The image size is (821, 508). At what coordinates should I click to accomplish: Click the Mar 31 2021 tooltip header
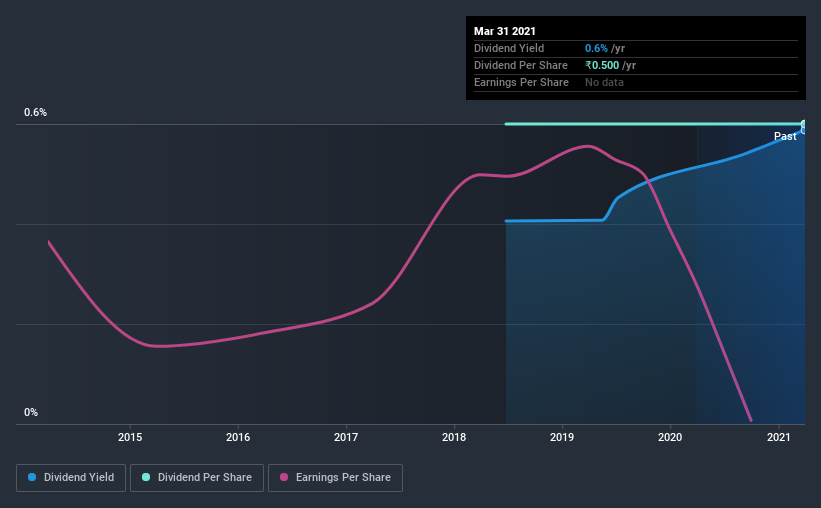point(505,31)
